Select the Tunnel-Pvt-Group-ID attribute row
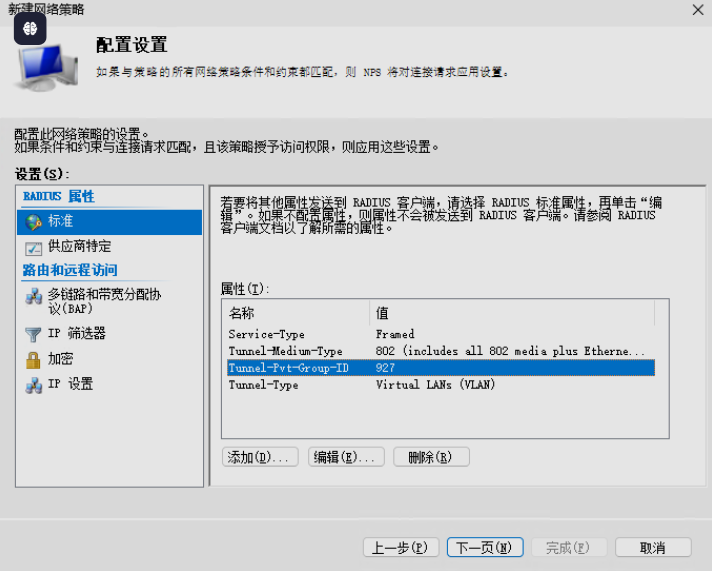The height and width of the screenshot is (571, 712). coord(440,368)
